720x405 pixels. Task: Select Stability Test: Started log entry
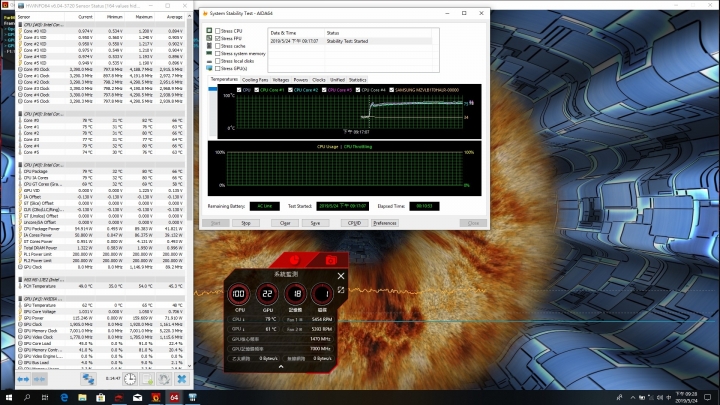pyautogui.click(x=350, y=41)
